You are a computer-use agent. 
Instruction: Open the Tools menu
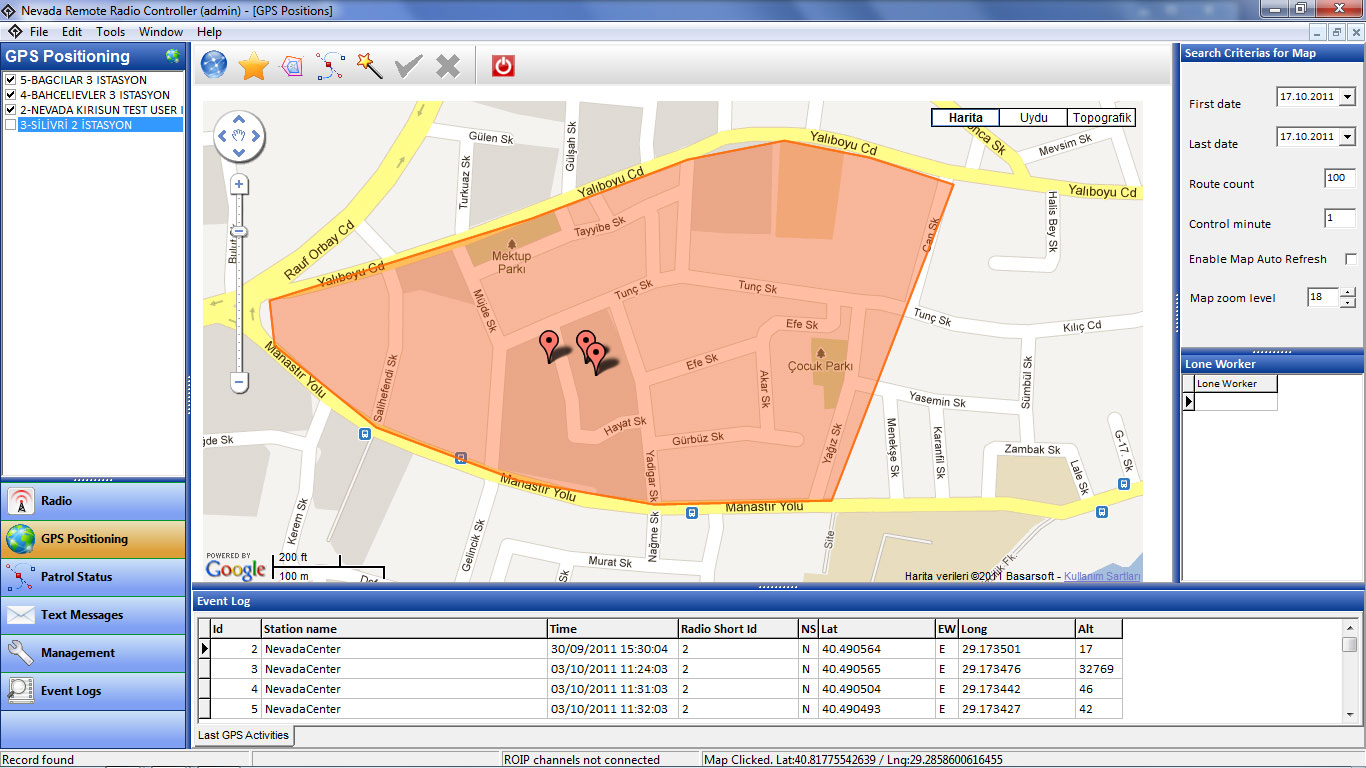tap(110, 32)
